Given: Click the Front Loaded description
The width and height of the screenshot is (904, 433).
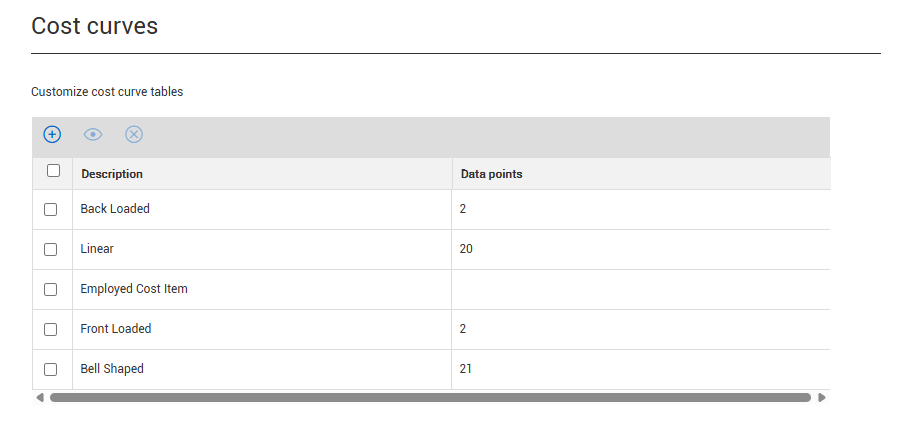Looking at the screenshot, I should pos(116,329).
